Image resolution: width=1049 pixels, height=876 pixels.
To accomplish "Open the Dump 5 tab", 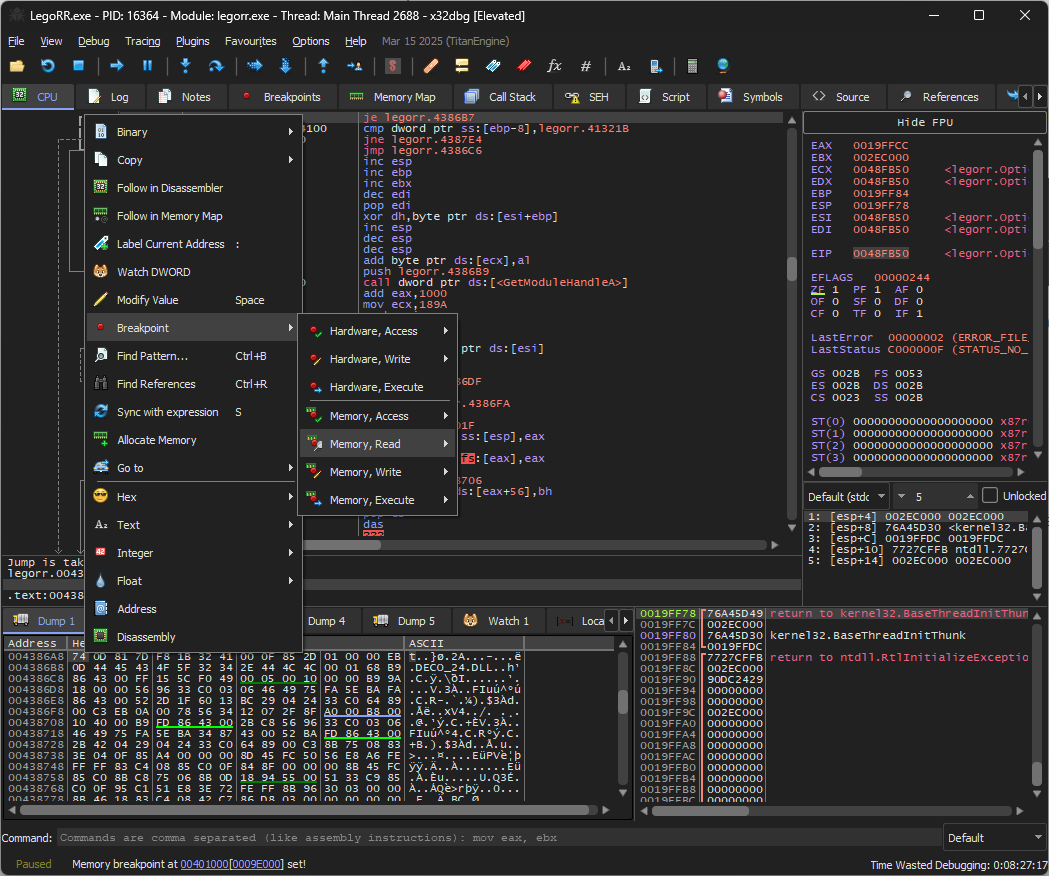I will 405,621.
